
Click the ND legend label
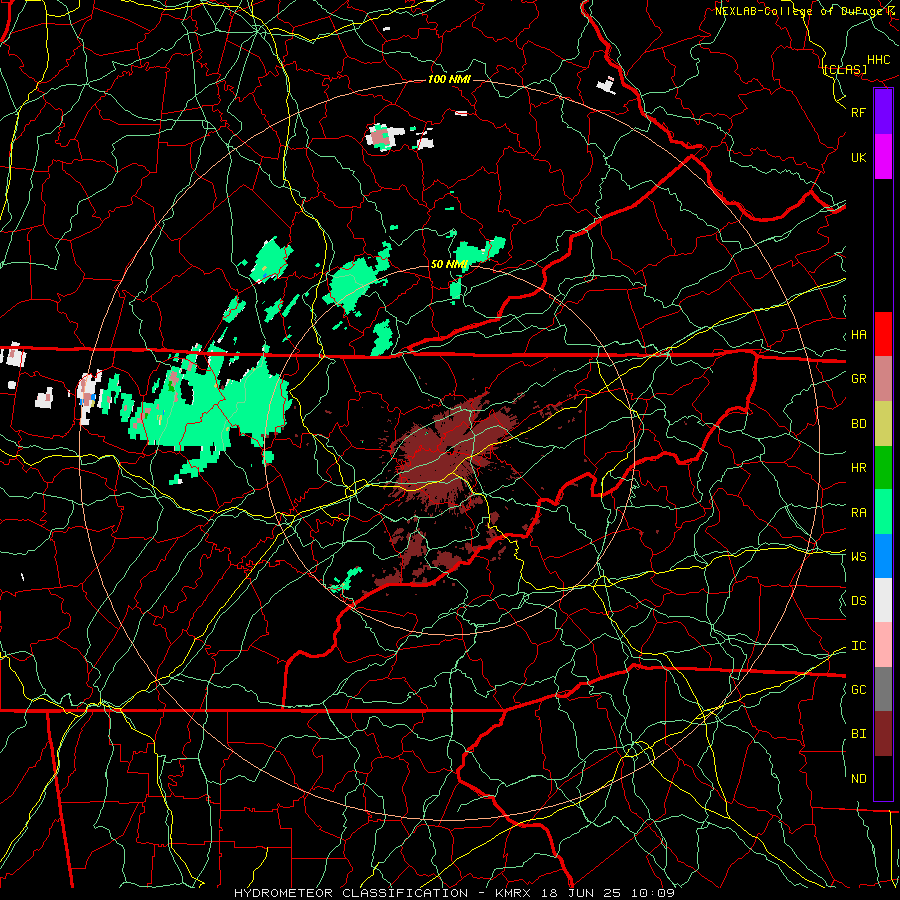[859, 779]
